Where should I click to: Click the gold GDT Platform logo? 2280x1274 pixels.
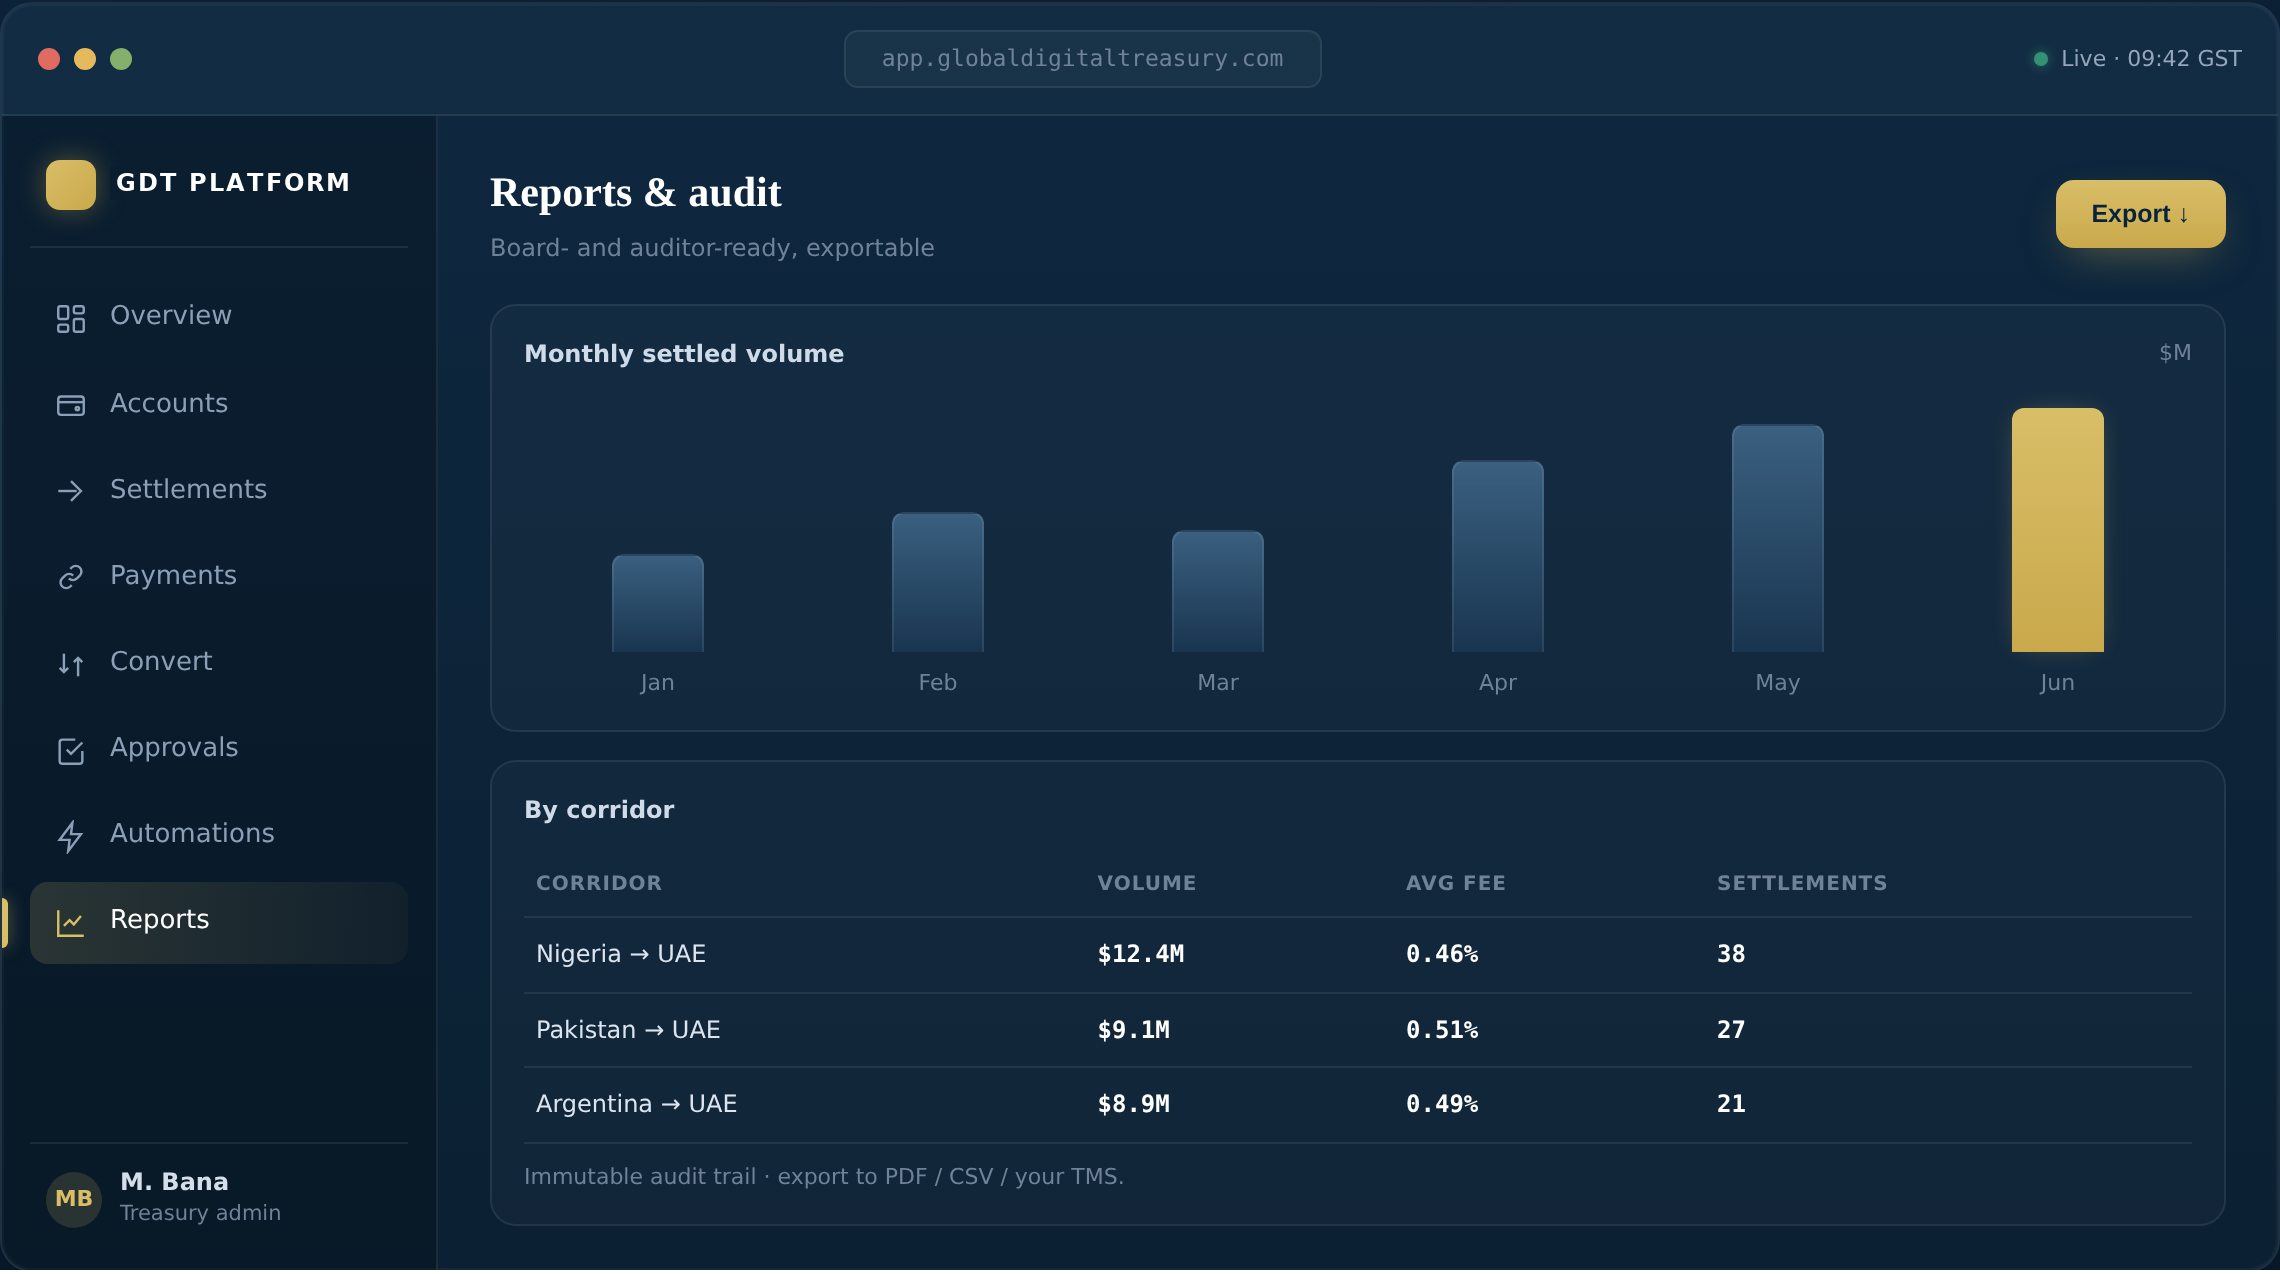click(x=71, y=185)
